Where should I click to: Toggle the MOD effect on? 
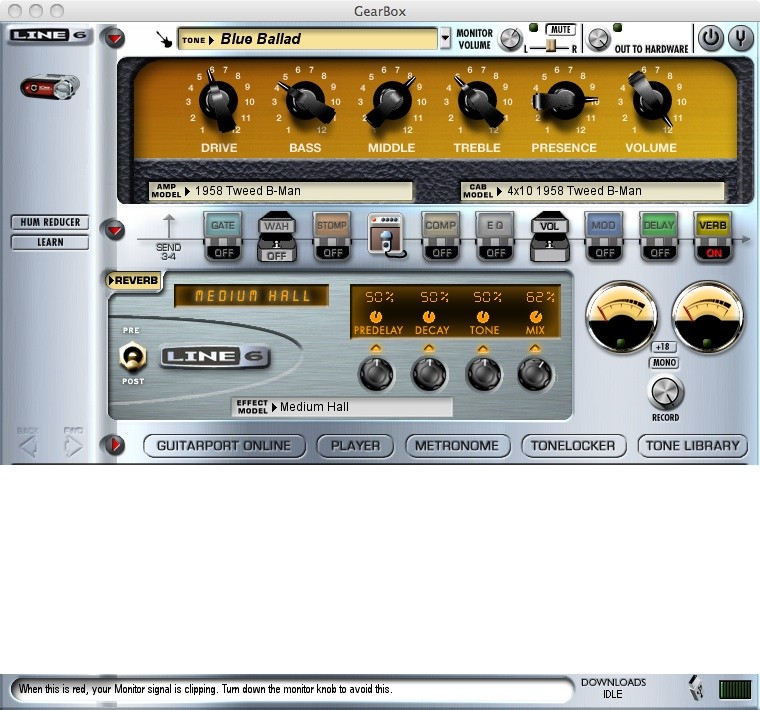(604, 237)
